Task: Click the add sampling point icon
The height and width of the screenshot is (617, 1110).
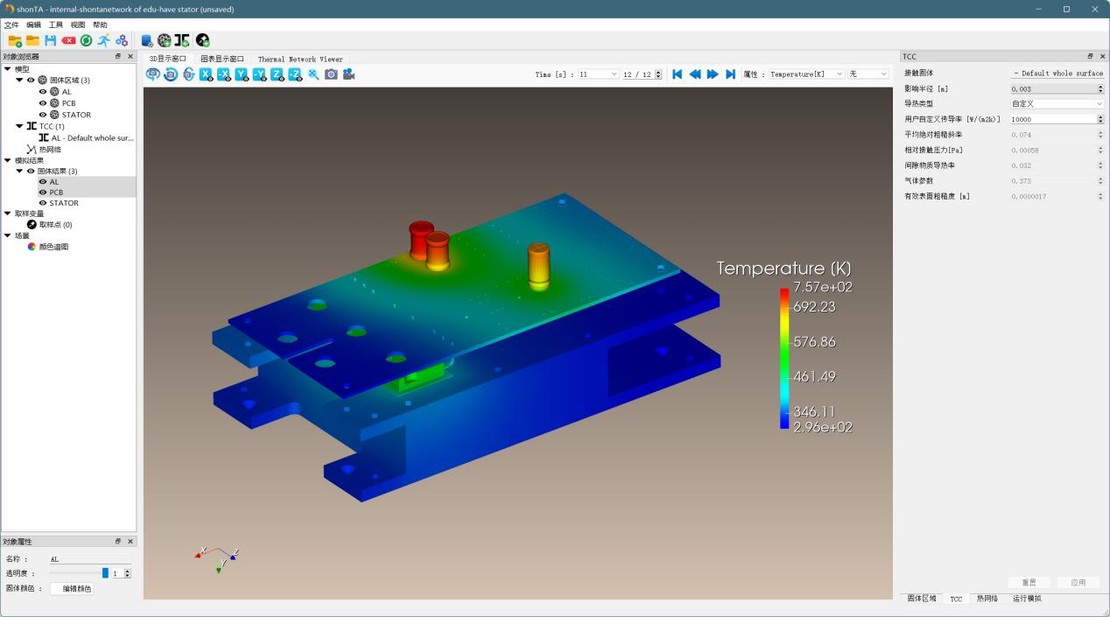Action: point(202,40)
